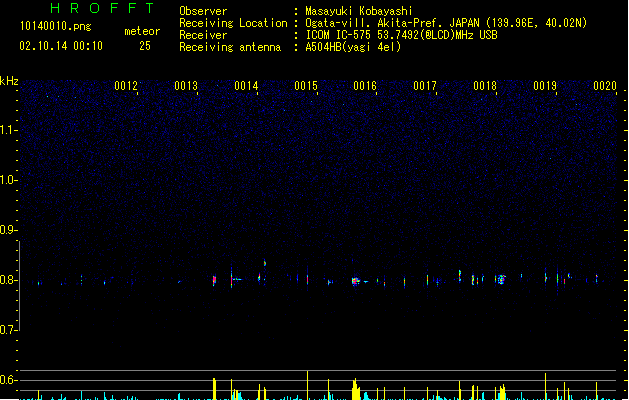Click observer name Masayuki Kobayashi
Image resolution: width=629 pixels, height=400 pixels.
point(359,11)
